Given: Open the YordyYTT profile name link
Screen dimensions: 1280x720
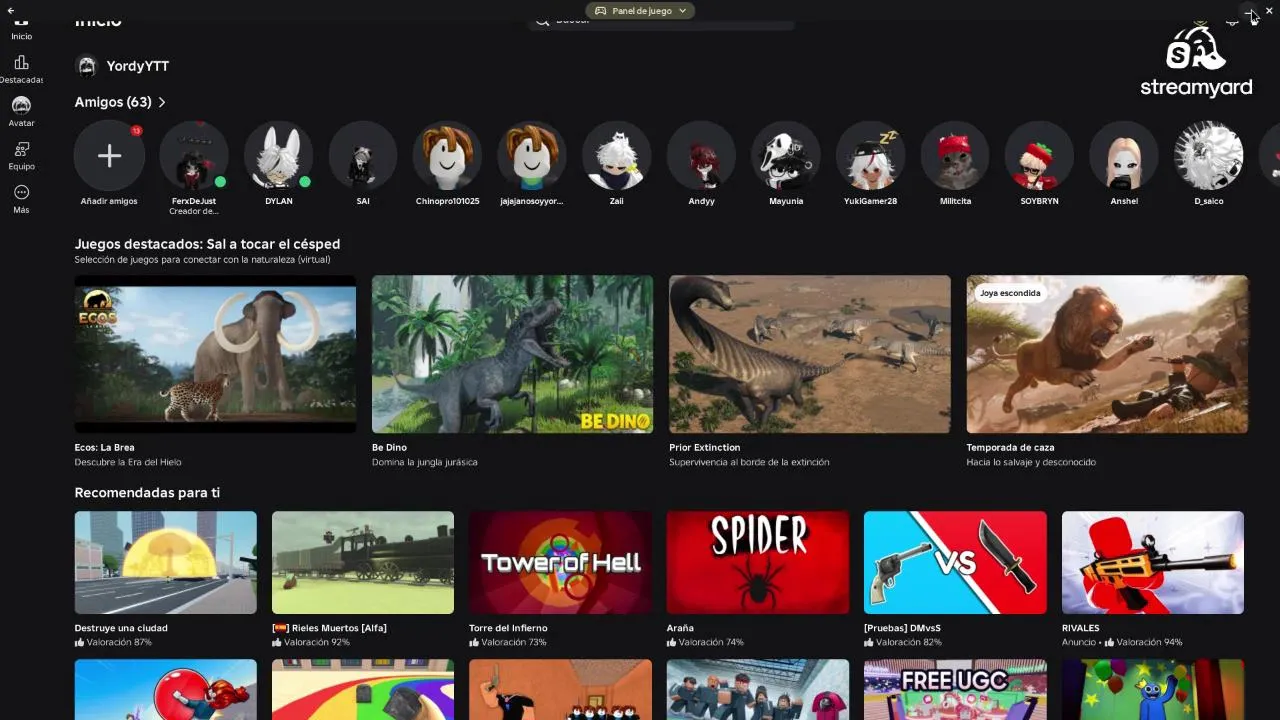Looking at the screenshot, I should point(138,66).
